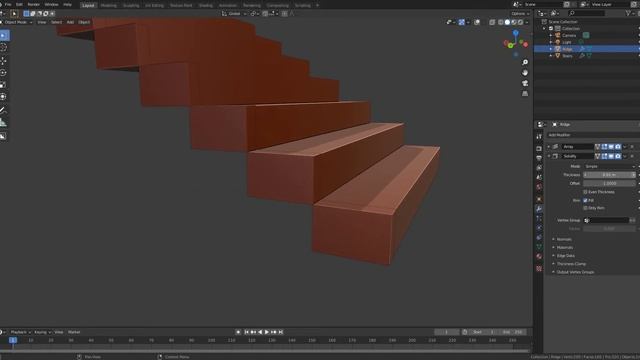Viewport: 640px width, 360px height.
Task: Toggle Array modifier viewport display
Action: [x=611, y=147]
